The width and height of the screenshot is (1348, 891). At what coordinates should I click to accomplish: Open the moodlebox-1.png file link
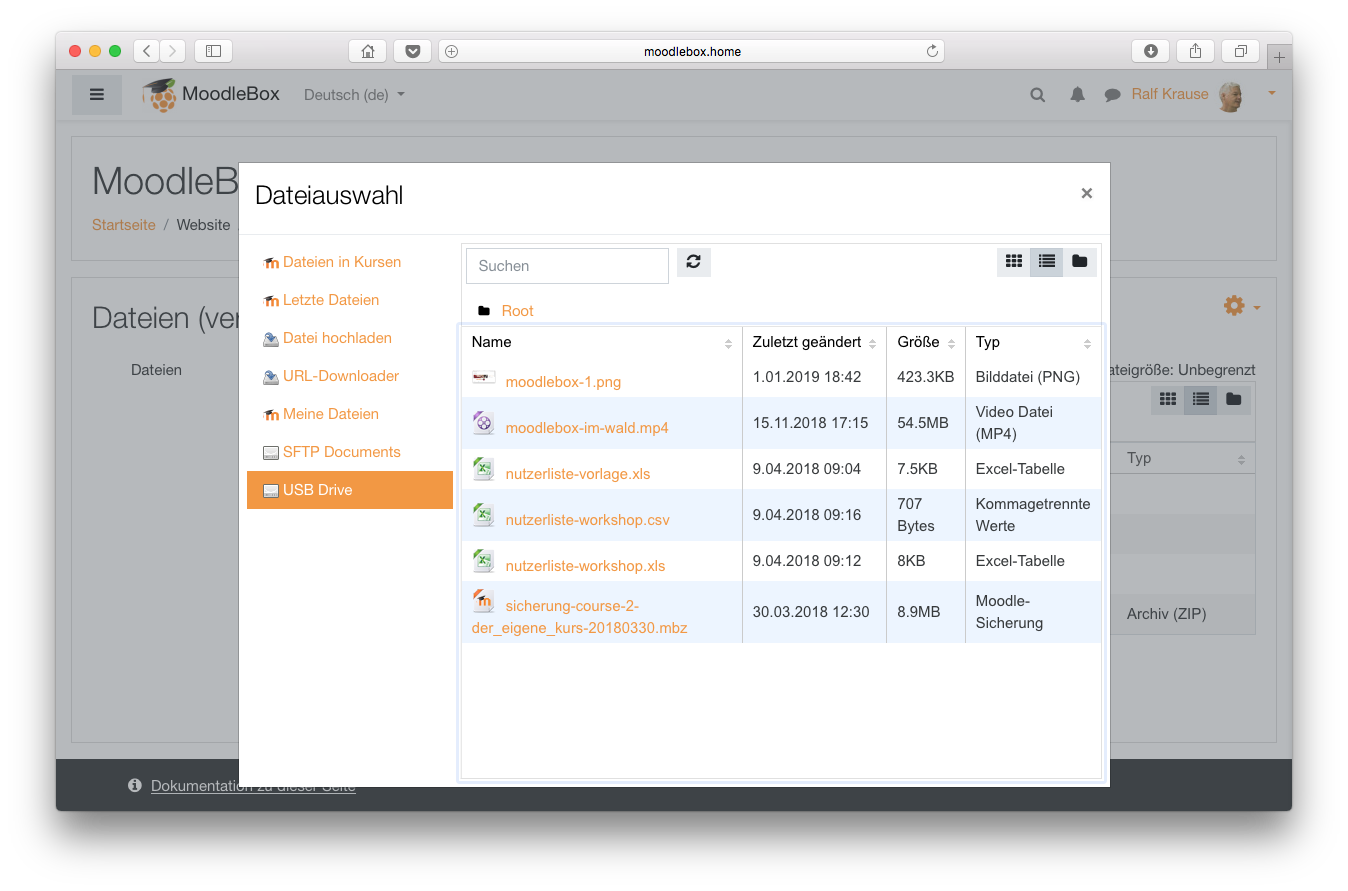click(x=563, y=382)
